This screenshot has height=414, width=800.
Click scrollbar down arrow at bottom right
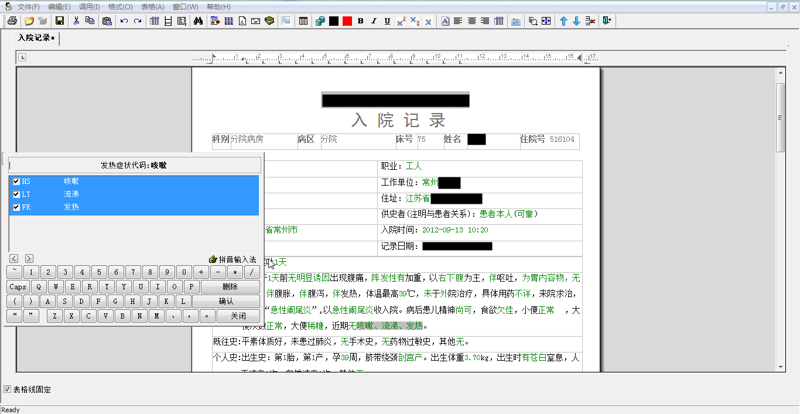pyautogui.click(x=781, y=367)
